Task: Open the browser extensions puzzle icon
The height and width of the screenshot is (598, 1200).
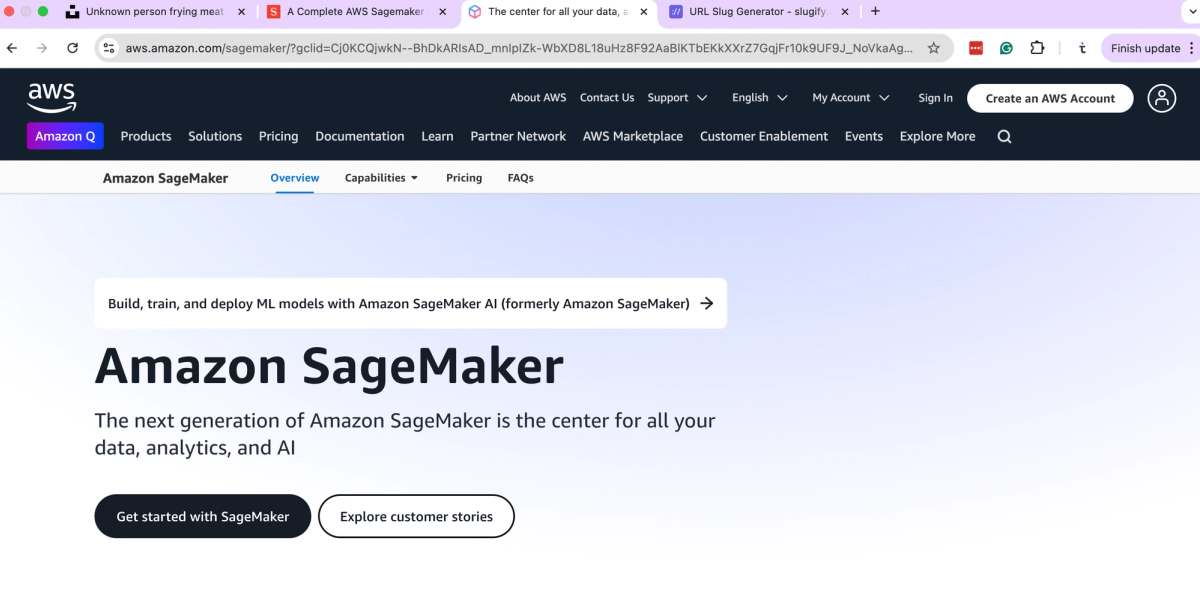Action: 1037,47
